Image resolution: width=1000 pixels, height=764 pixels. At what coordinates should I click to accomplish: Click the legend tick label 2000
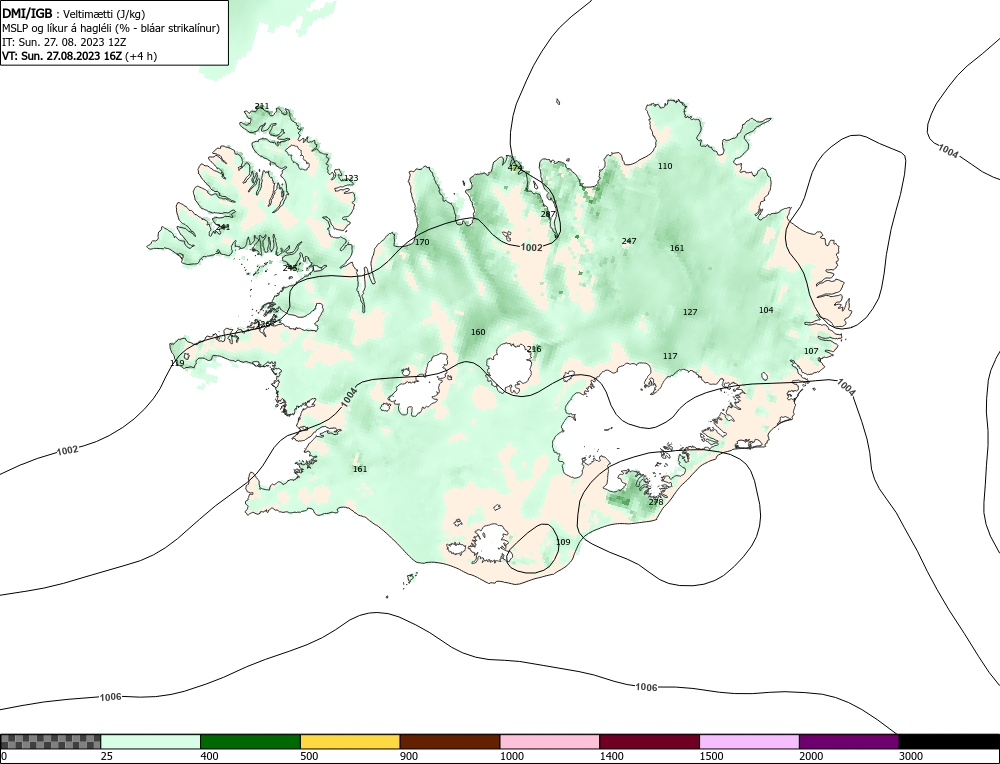(811, 756)
